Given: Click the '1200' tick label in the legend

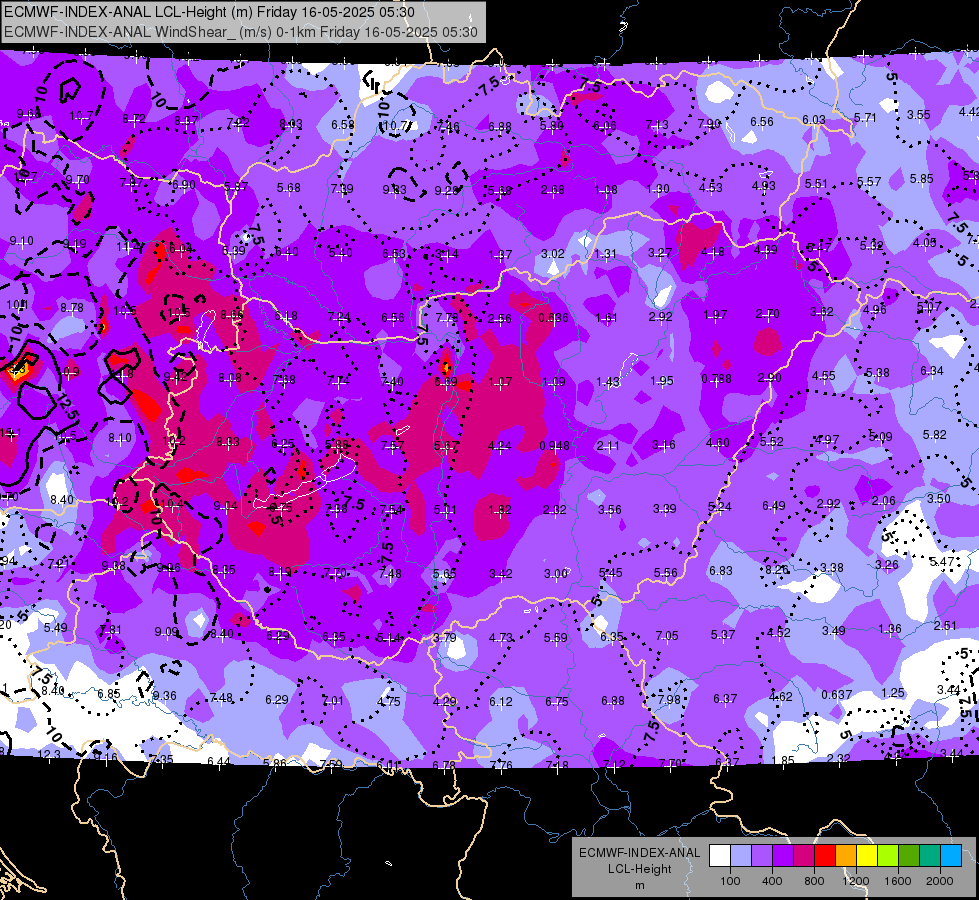Looking at the screenshot, I should (x=856, y=881).
